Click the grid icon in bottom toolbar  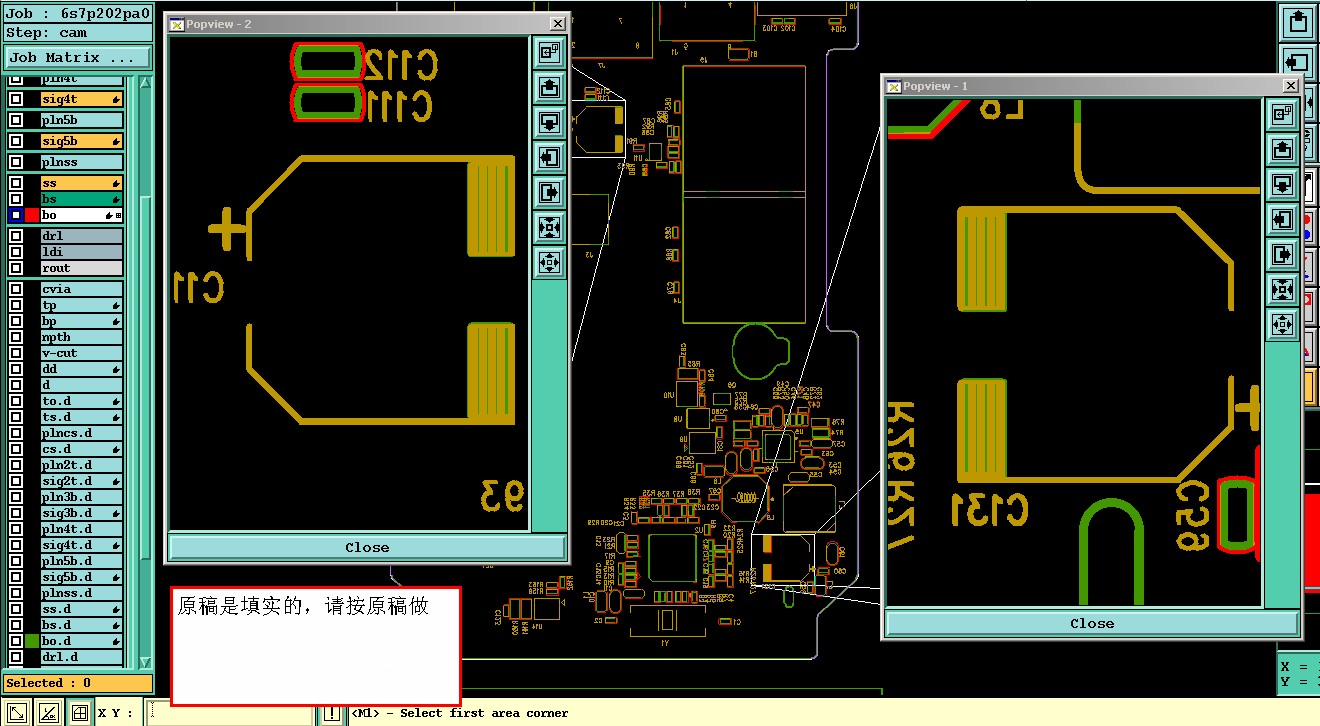(x=79, y=713)
